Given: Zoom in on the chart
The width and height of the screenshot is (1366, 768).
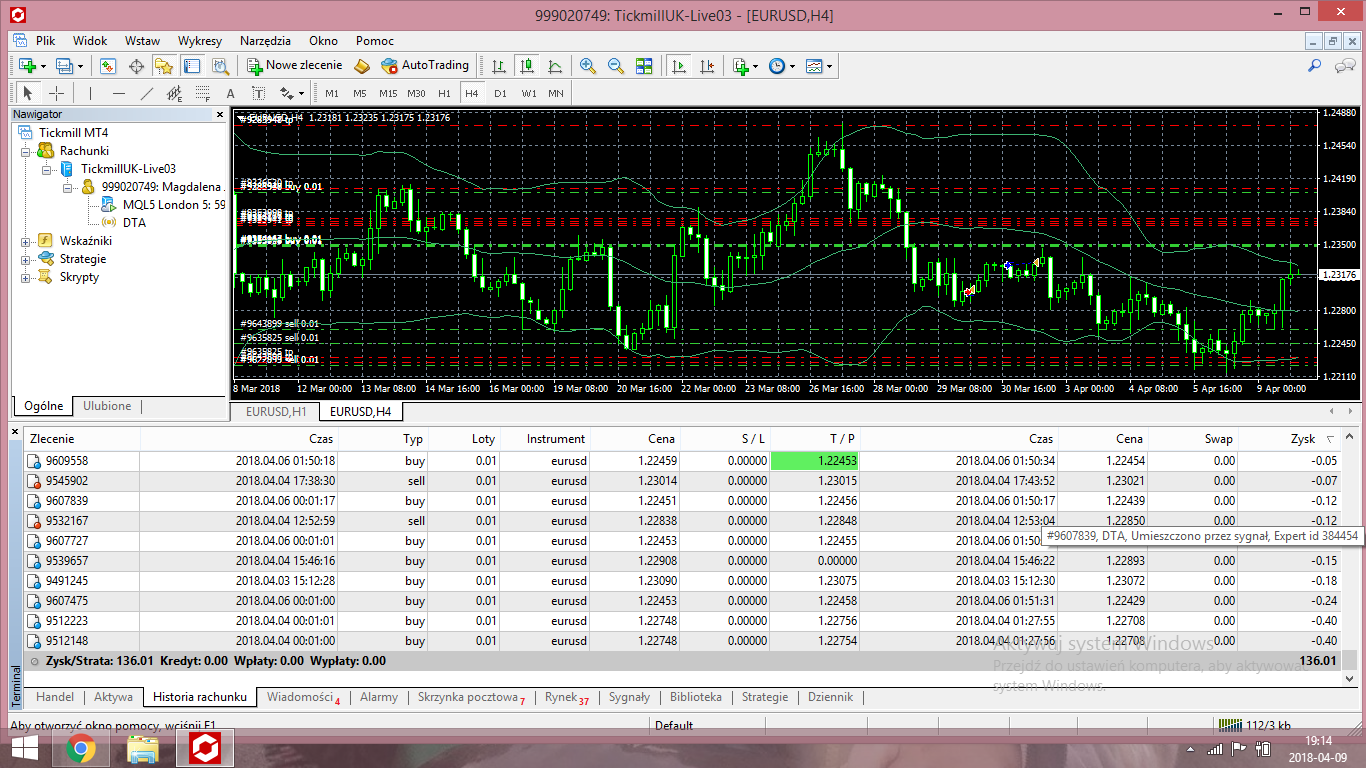Looking at the screenshot, I should coord(588,66).
